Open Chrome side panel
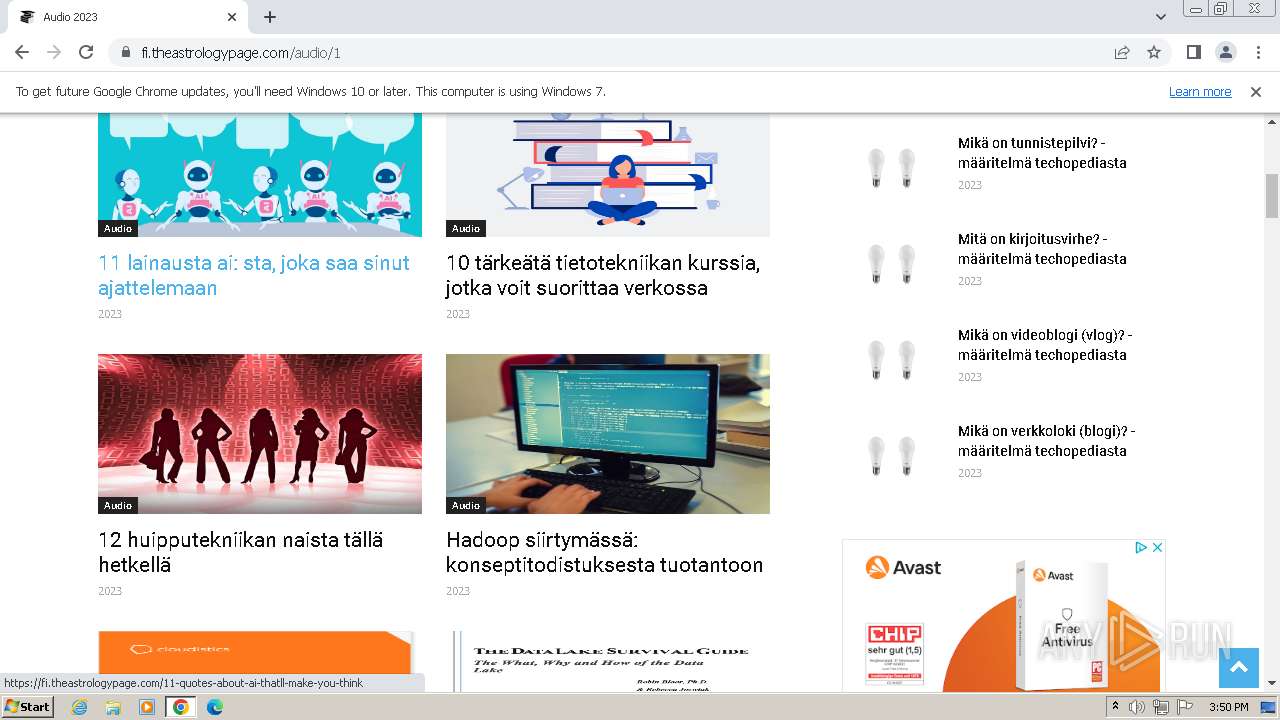 pos(1193,52)
